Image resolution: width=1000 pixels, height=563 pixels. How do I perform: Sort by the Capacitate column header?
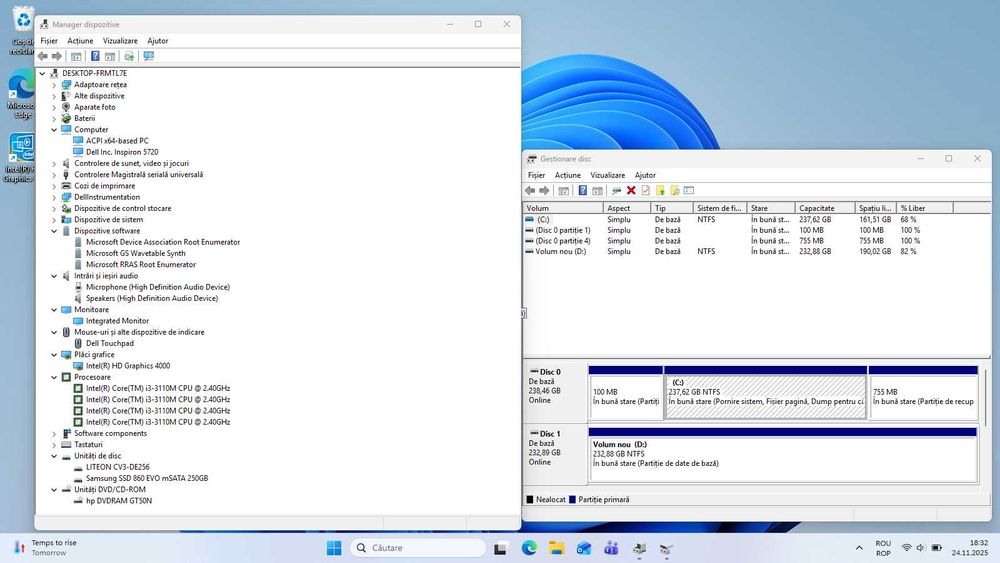pos(825,208)
